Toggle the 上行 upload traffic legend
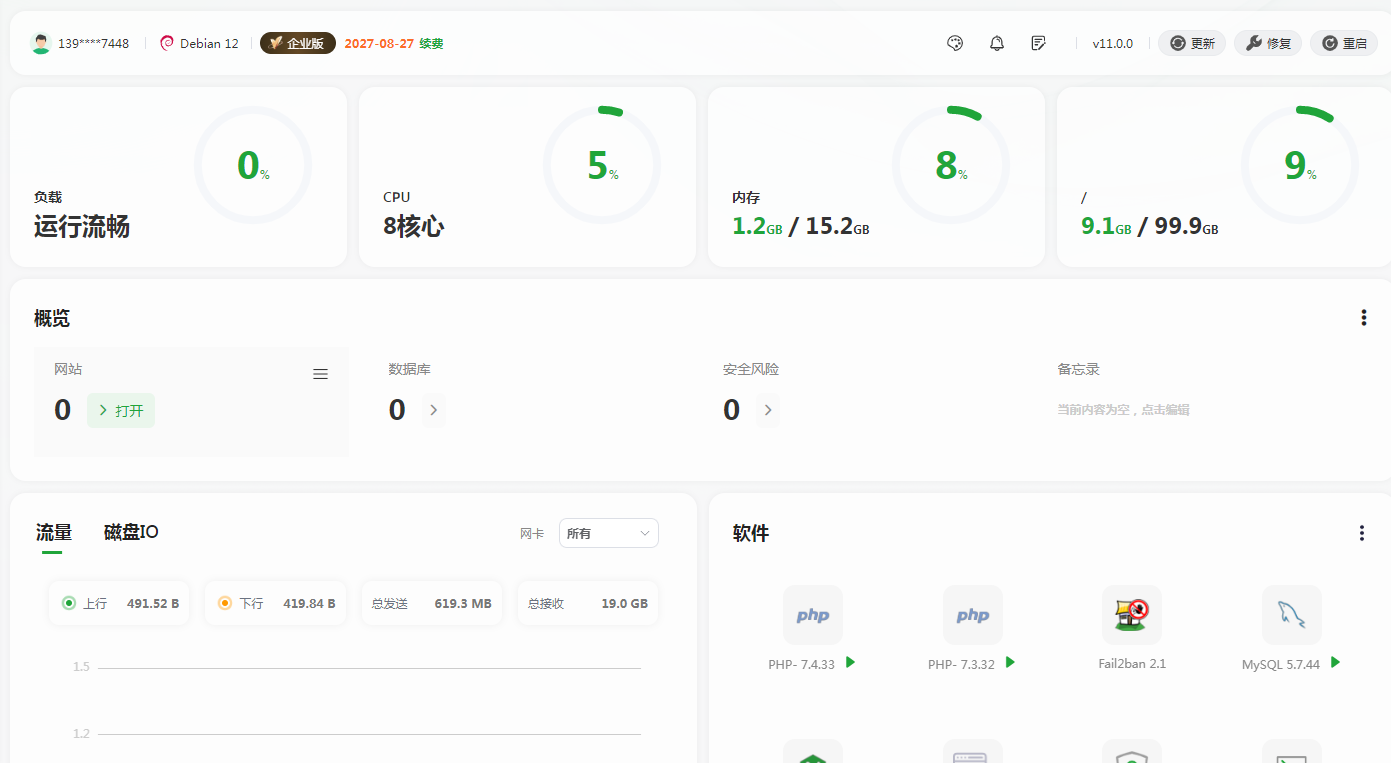The image size is (1391, 763). [x=69, y=603]
